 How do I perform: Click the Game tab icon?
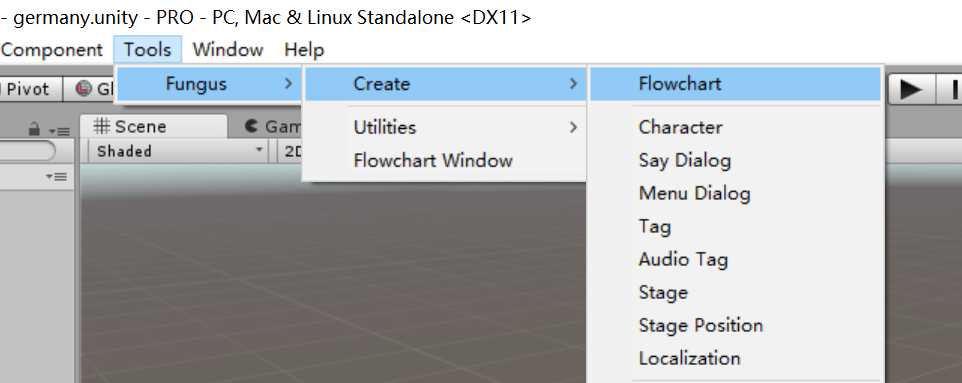[250, 126]
